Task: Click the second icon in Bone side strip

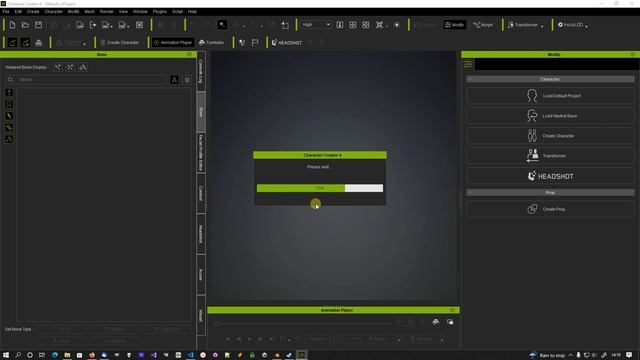Action: tap(9, 104)
